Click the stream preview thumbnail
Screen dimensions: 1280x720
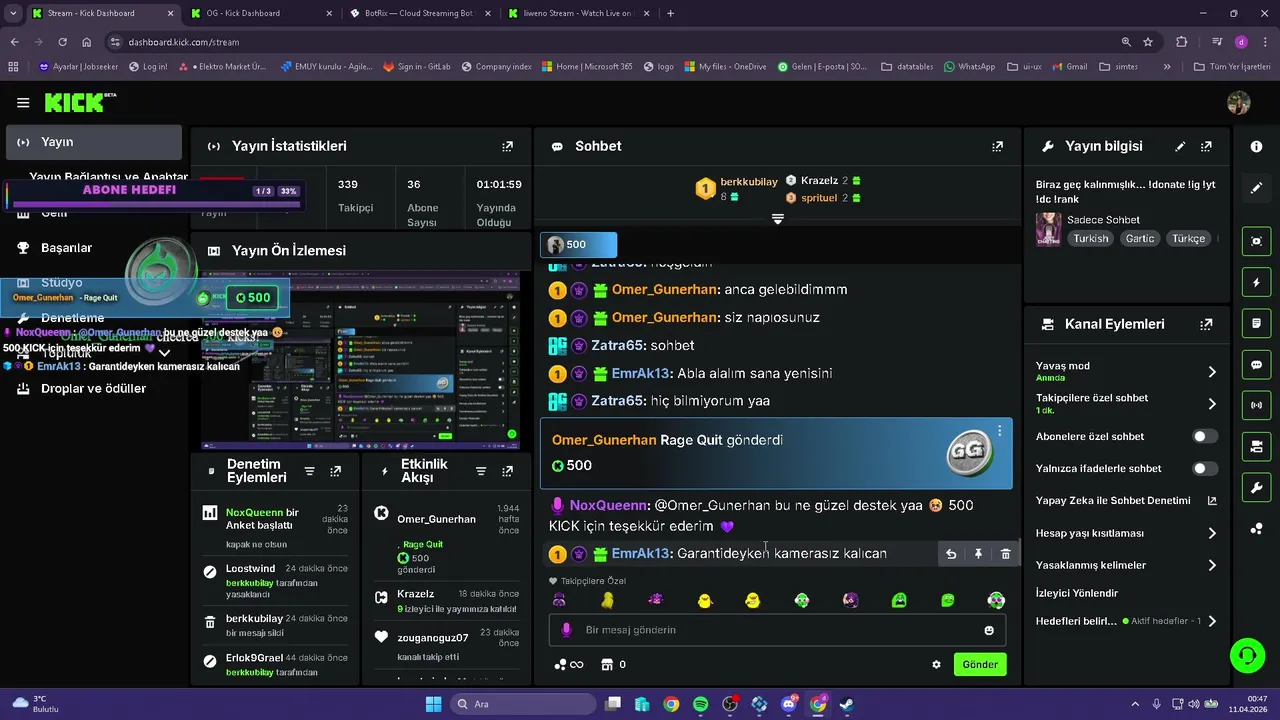click(360, 360)
